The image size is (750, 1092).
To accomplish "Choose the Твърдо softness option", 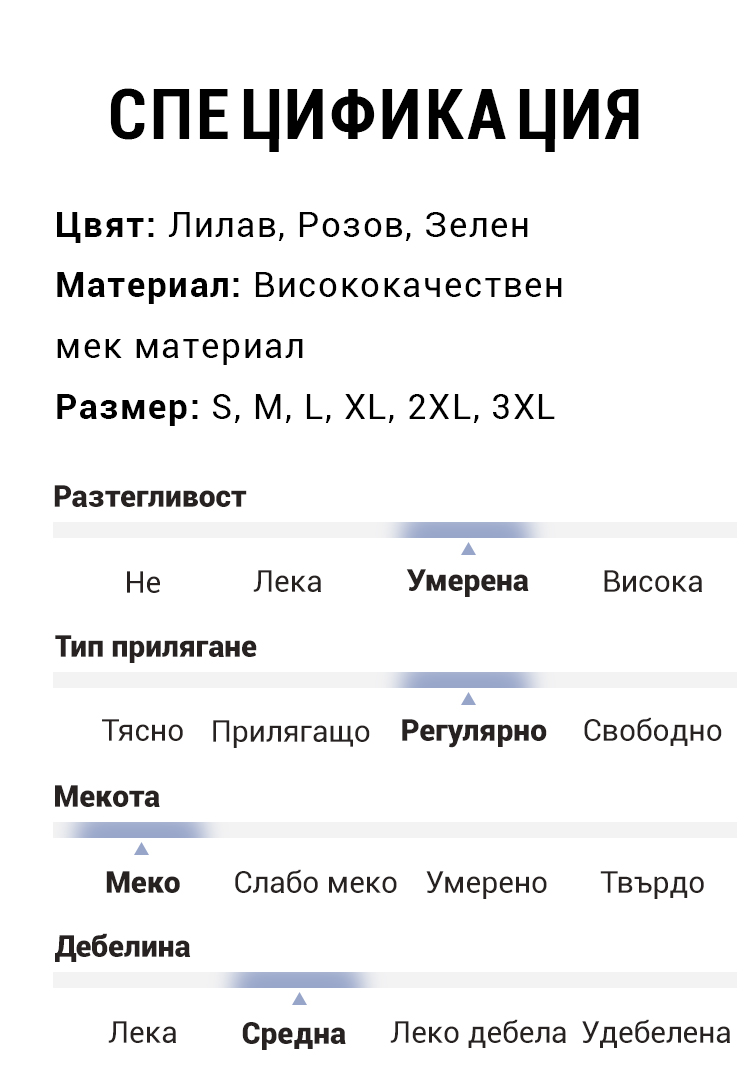I will [653, 883].
